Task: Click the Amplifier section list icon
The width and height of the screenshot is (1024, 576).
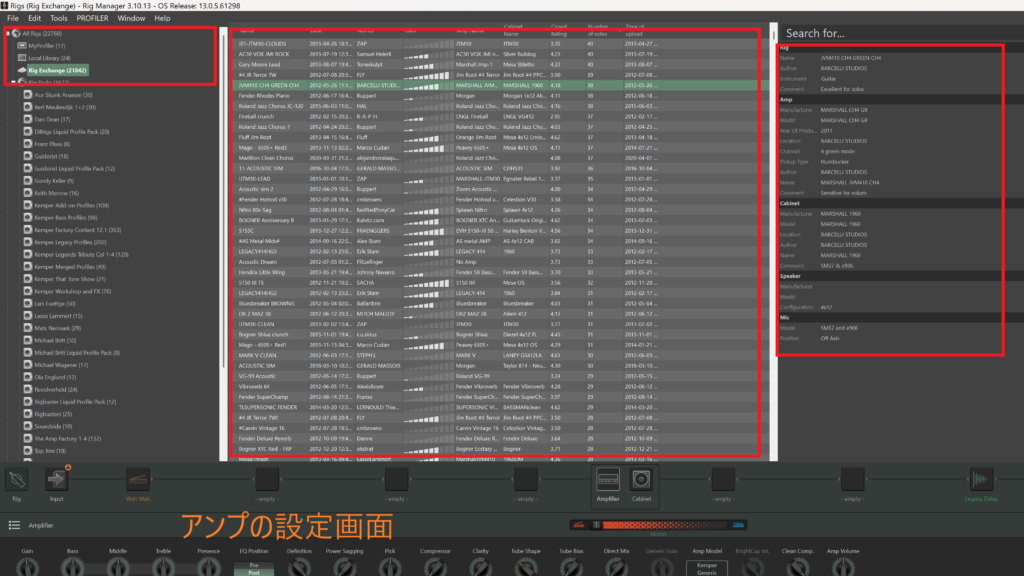Action: tap(15, 524)
